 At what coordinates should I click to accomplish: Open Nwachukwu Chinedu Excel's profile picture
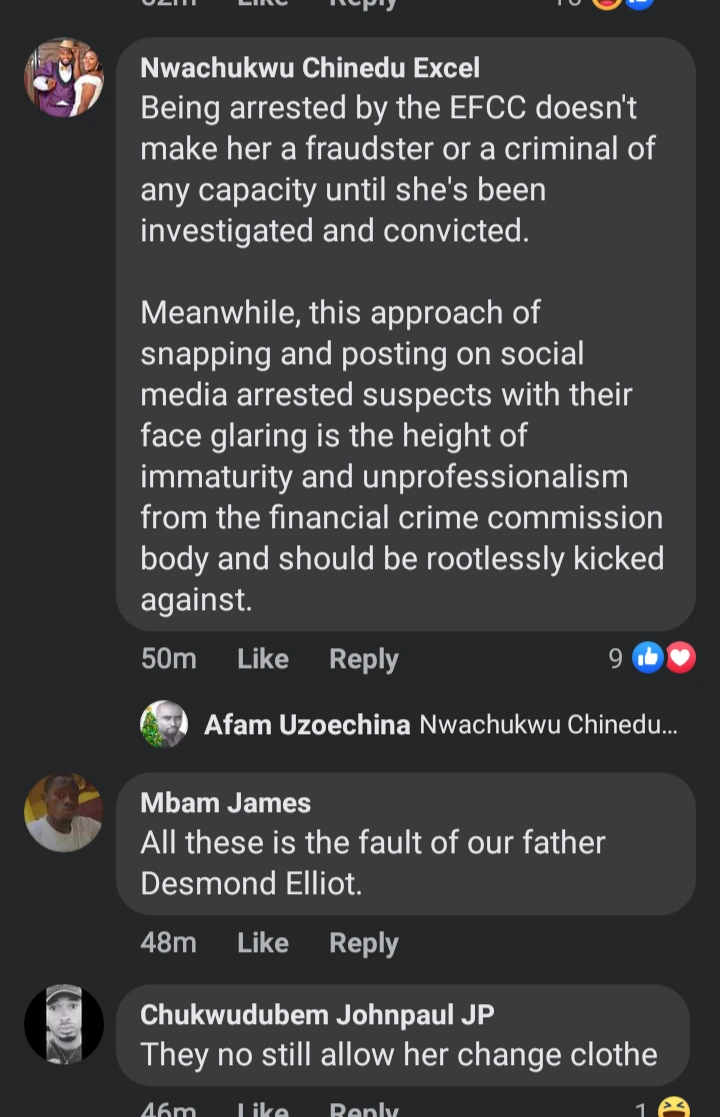pos(64,78)
